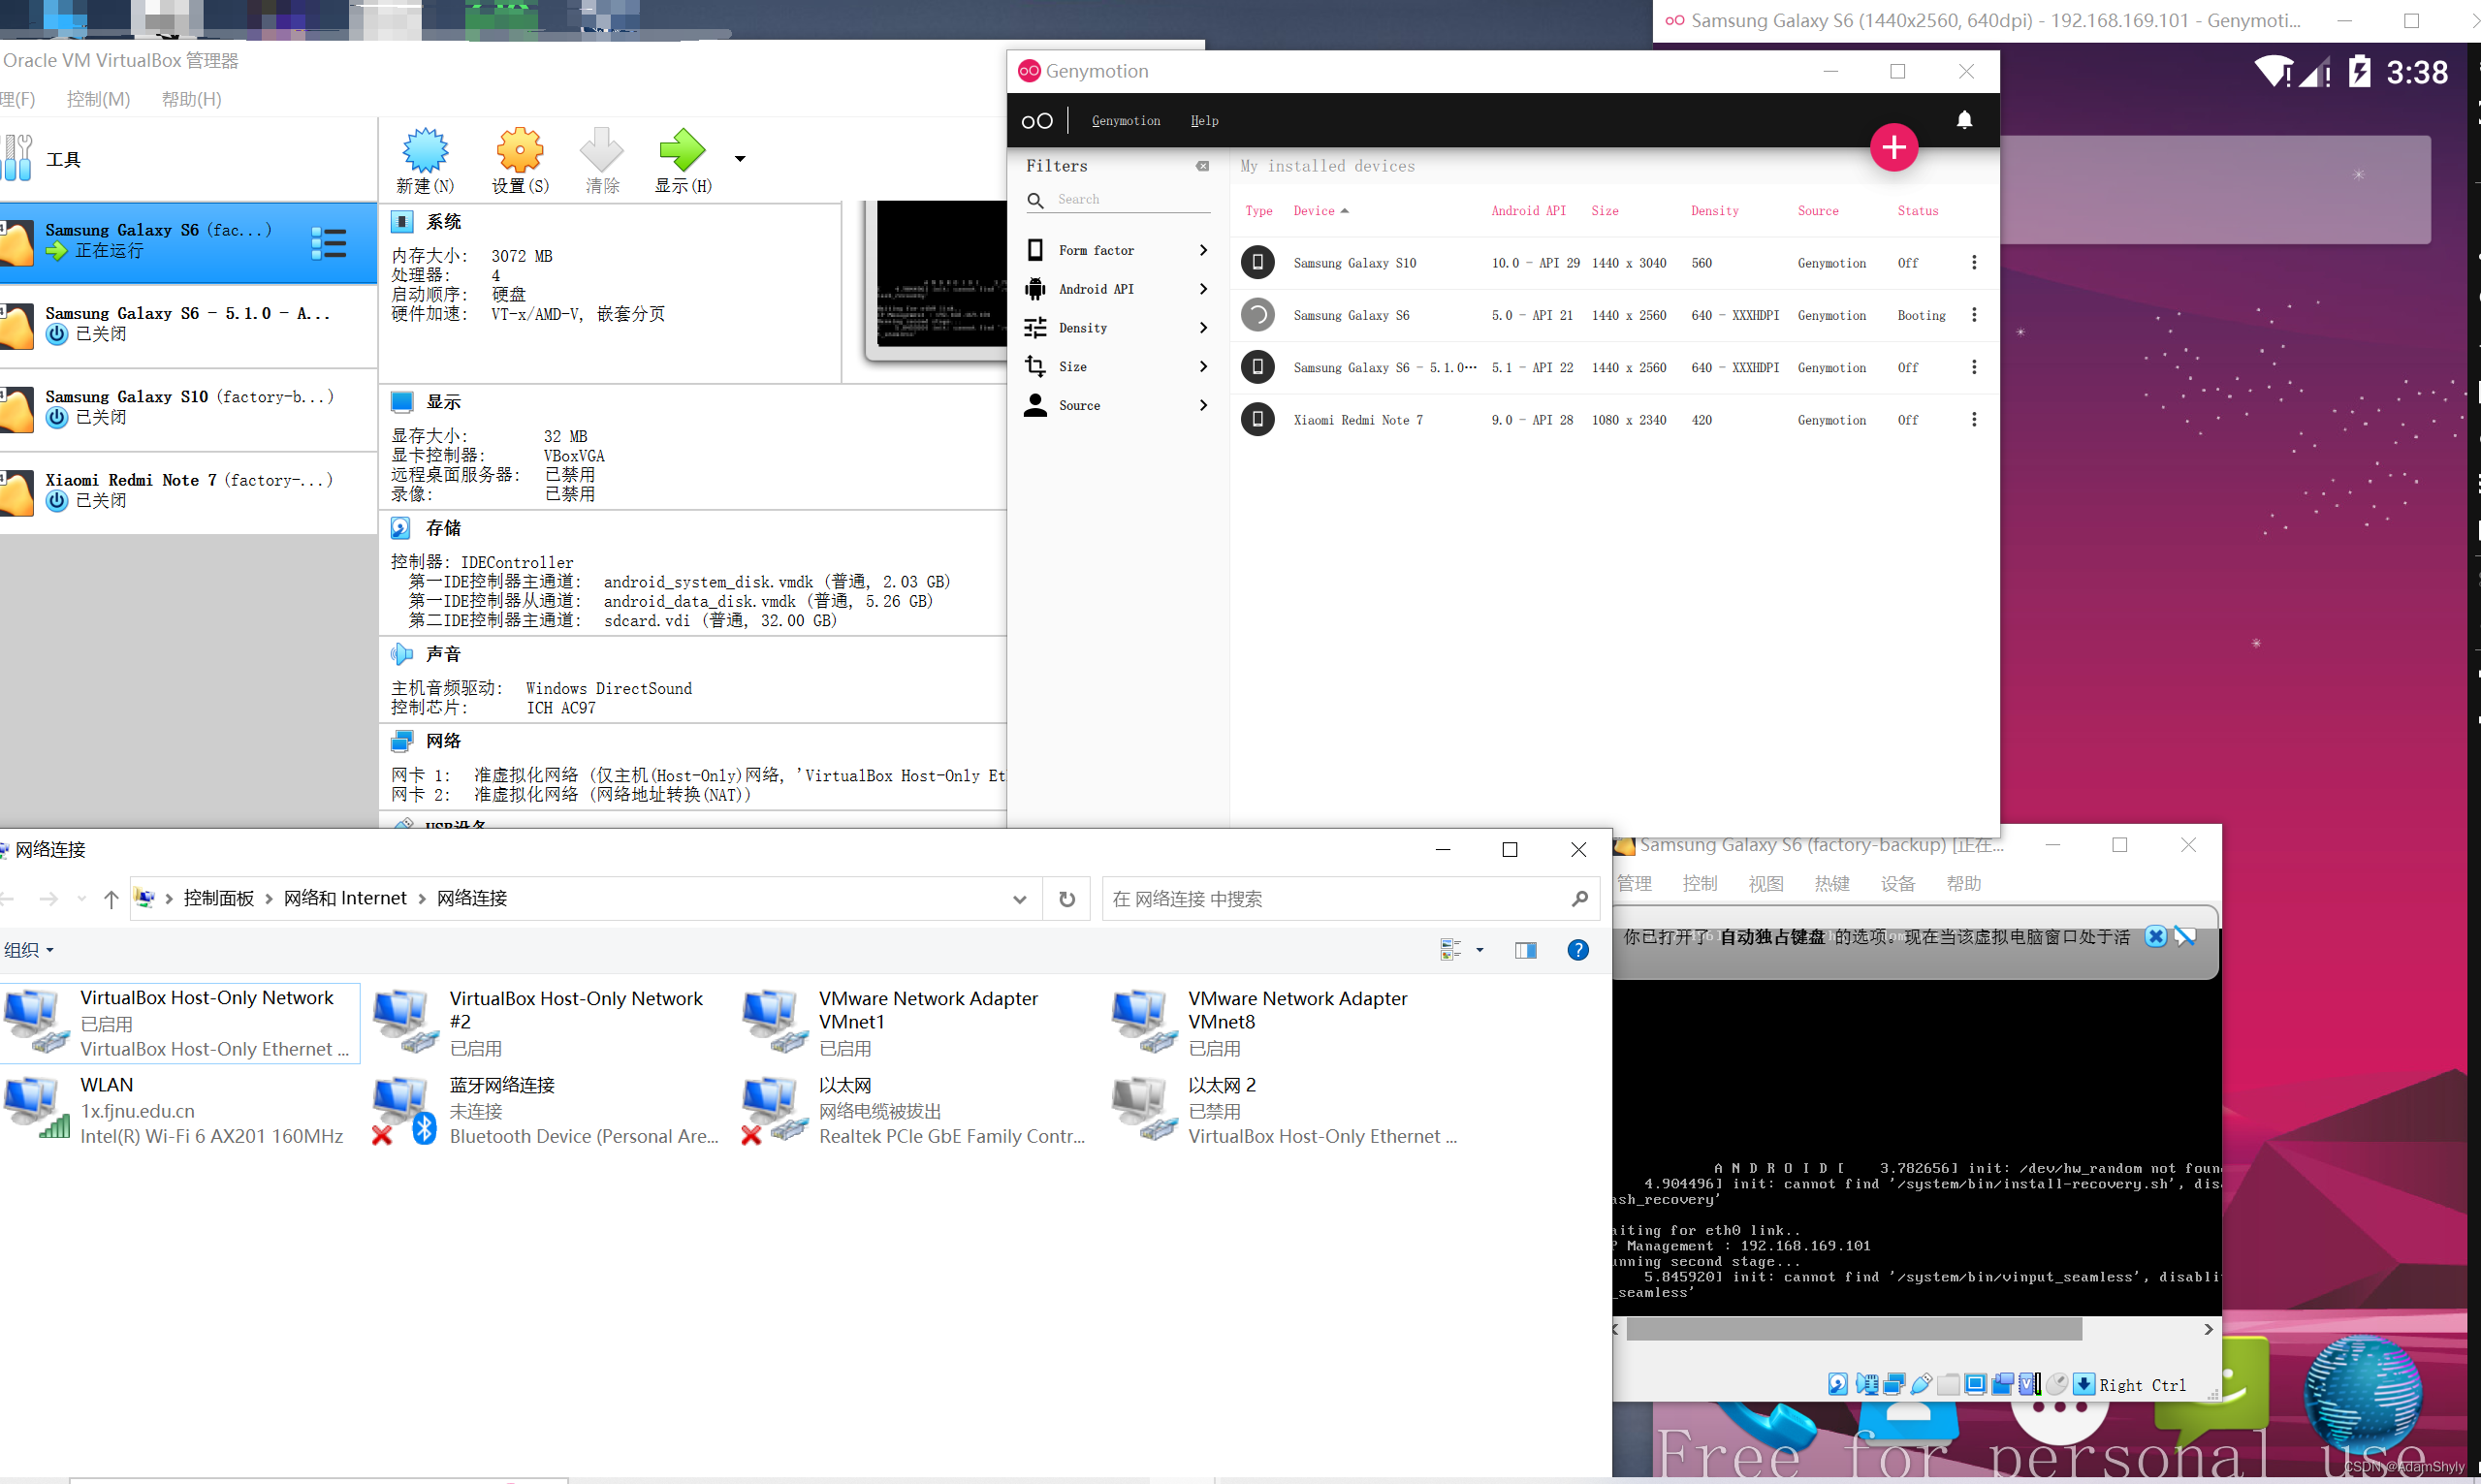Click the audio icon in the VM status bar
The height and width of the screenshot is (1484, 2481).
coord(1868,1383)
